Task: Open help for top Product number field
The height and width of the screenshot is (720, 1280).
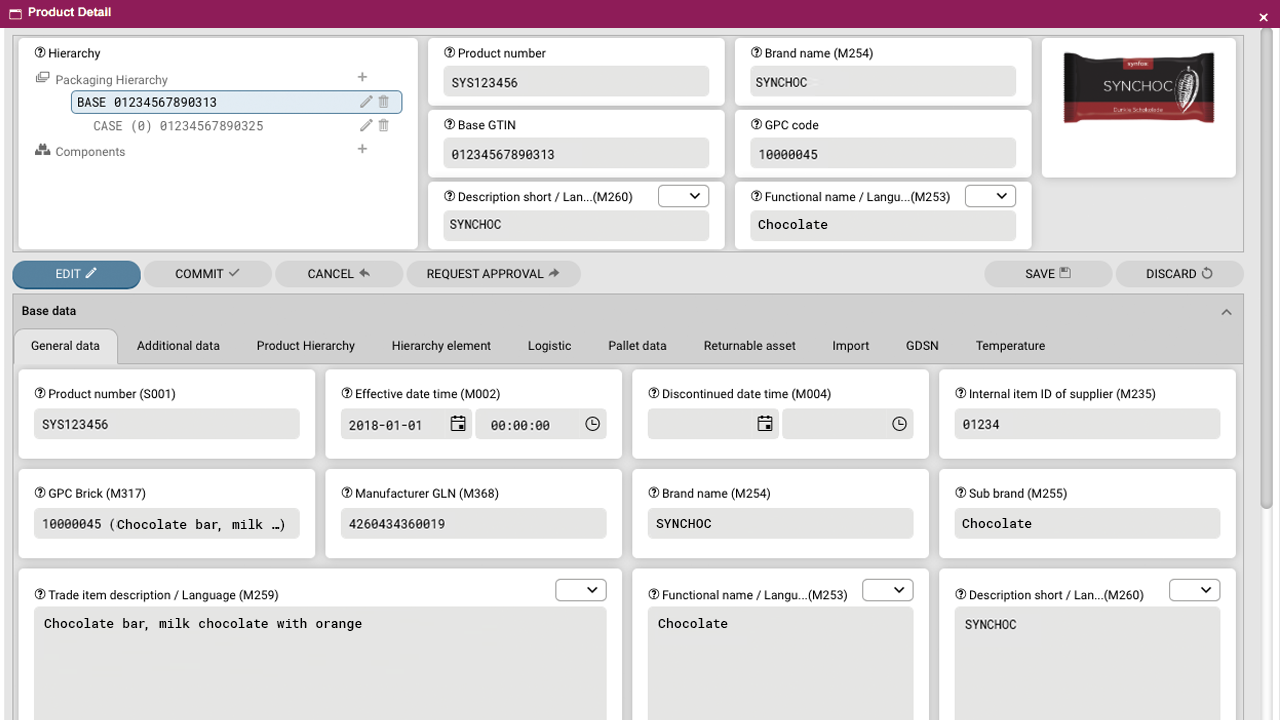Action: coord(450,53)
